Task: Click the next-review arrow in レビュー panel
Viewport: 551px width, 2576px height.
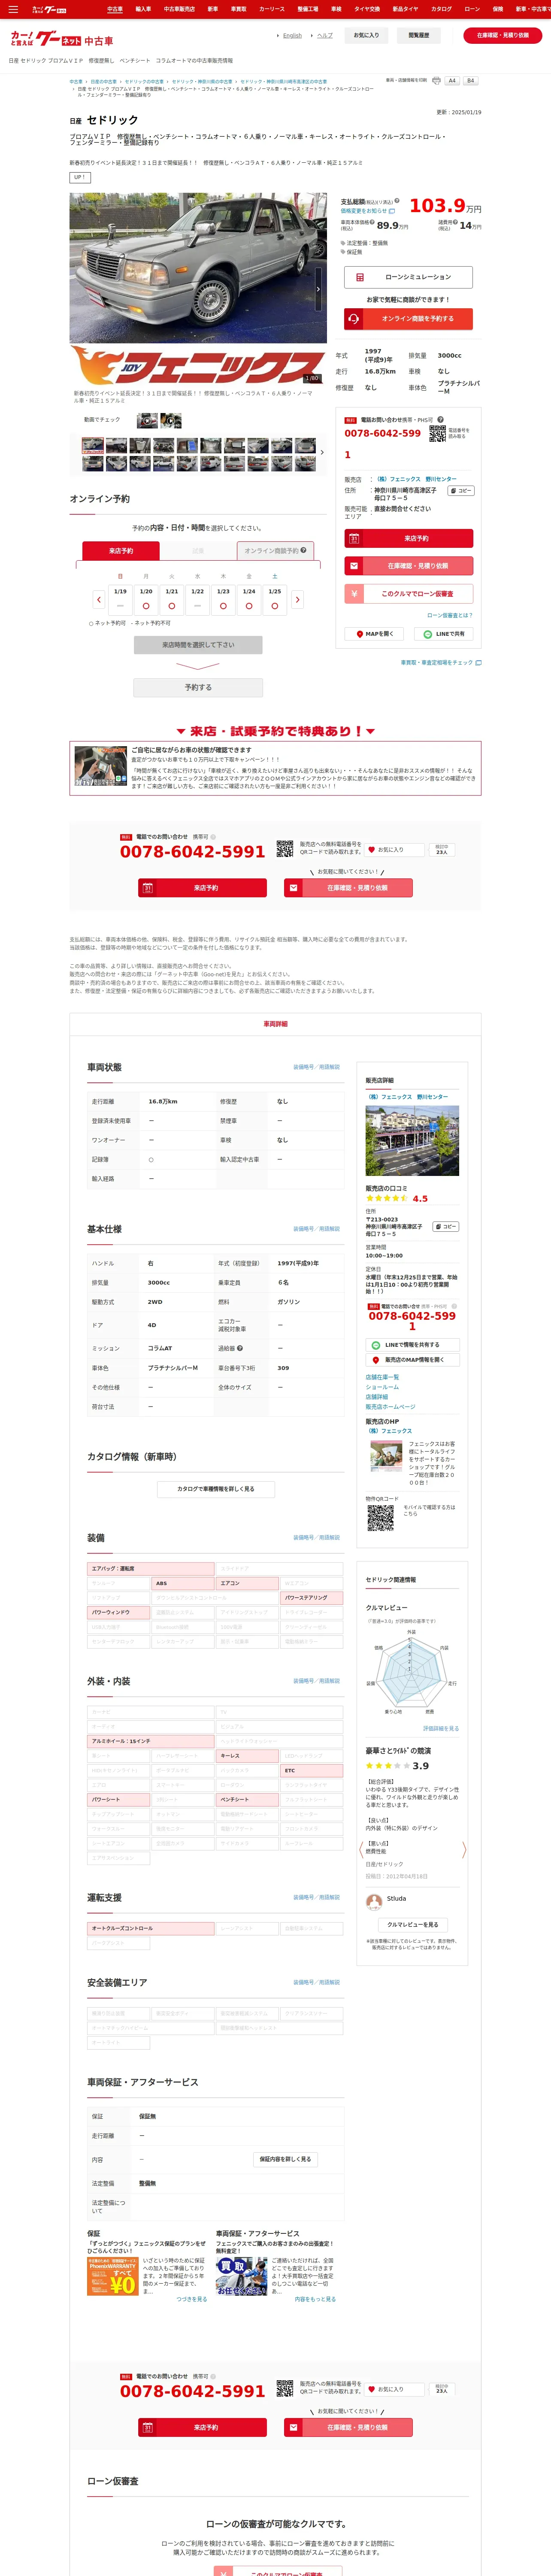Action: coord(464,1850)
